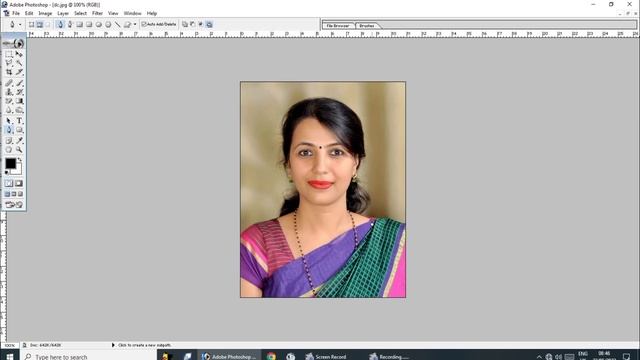Enable Shape Layers mode in options bar
This screenshot has width=640, height=360.
[31, 24]
